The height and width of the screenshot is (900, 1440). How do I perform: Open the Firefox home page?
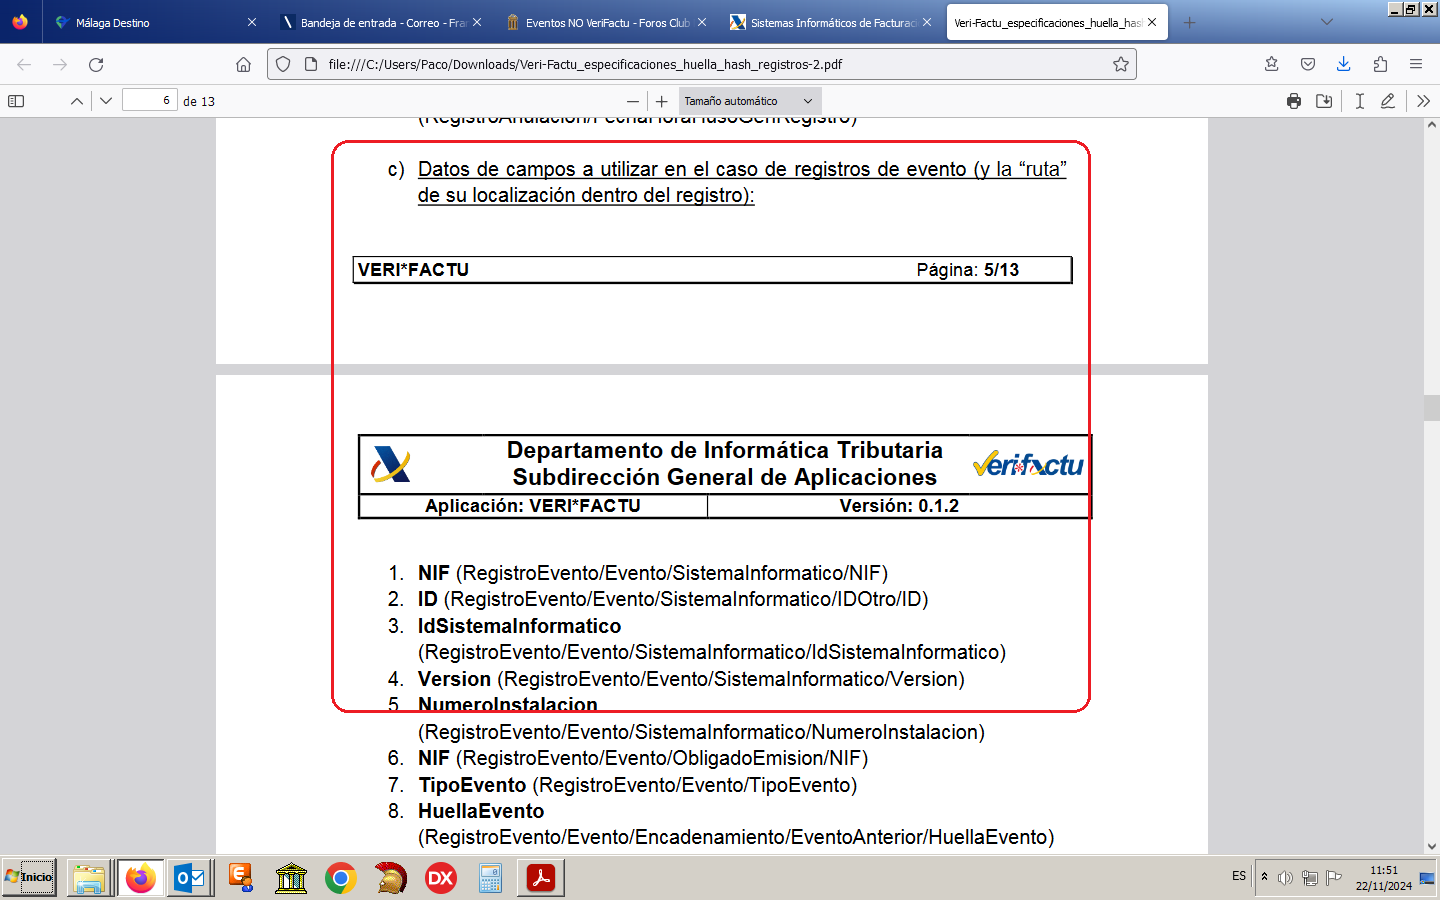tap(243, 64)
